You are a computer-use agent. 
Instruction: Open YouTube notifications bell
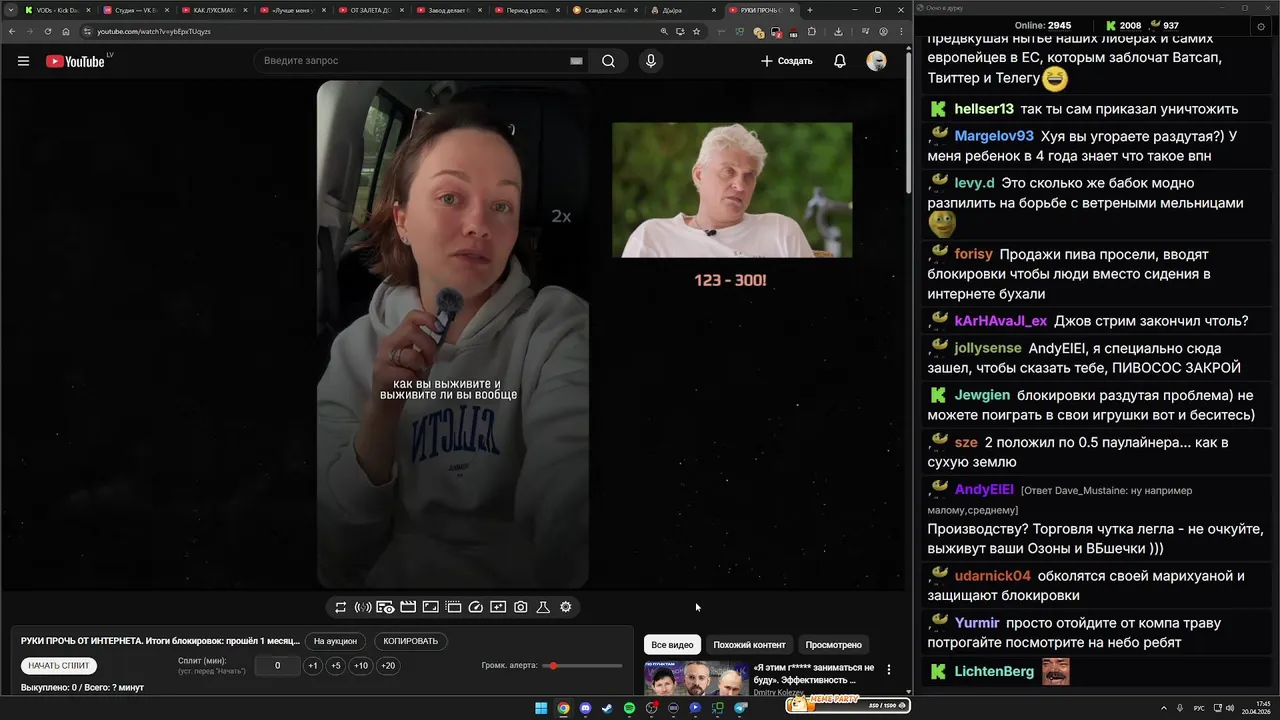840,61
